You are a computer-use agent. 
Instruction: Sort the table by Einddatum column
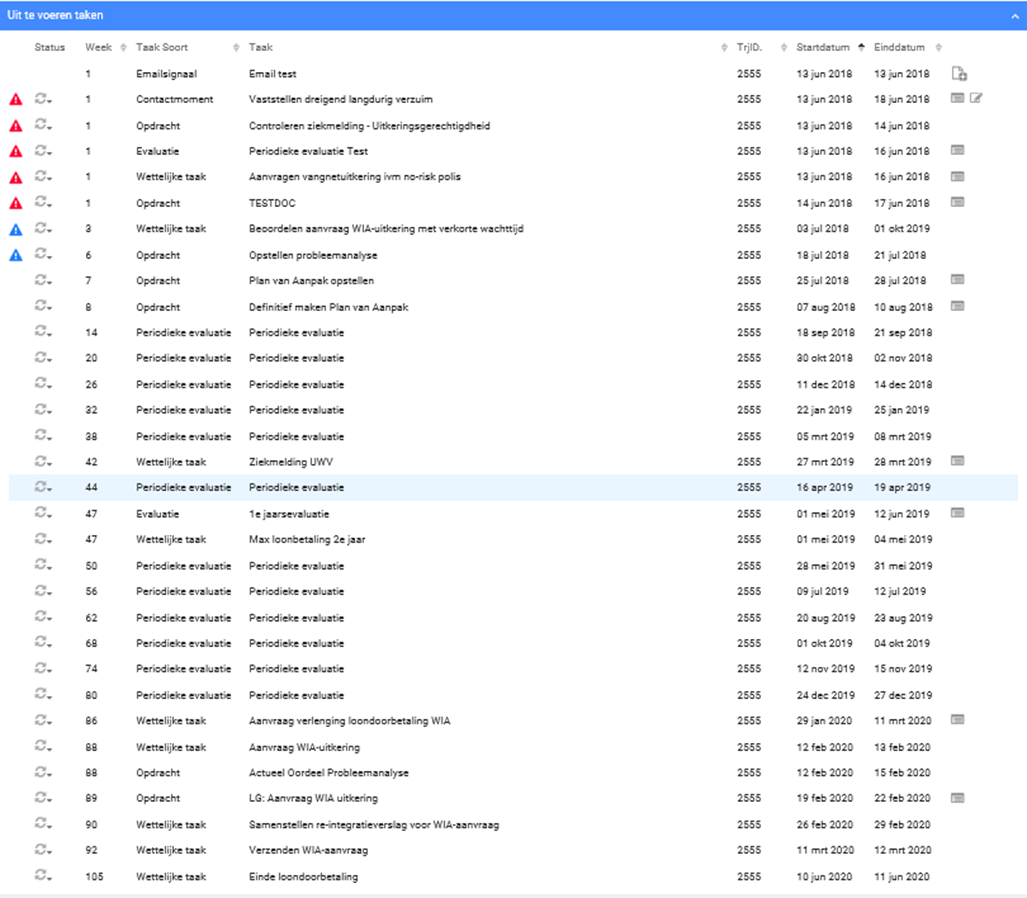tap(899, 48)
